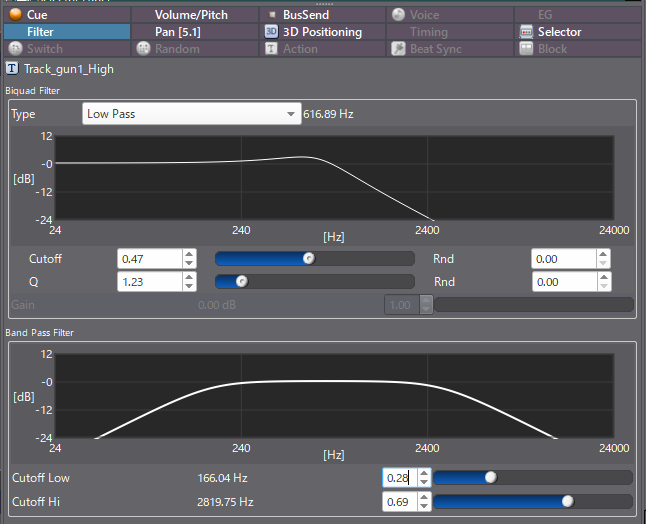Viewport: 646px width, 524px height.
Task: Open the Timing tab
Action: pos(450,32)
